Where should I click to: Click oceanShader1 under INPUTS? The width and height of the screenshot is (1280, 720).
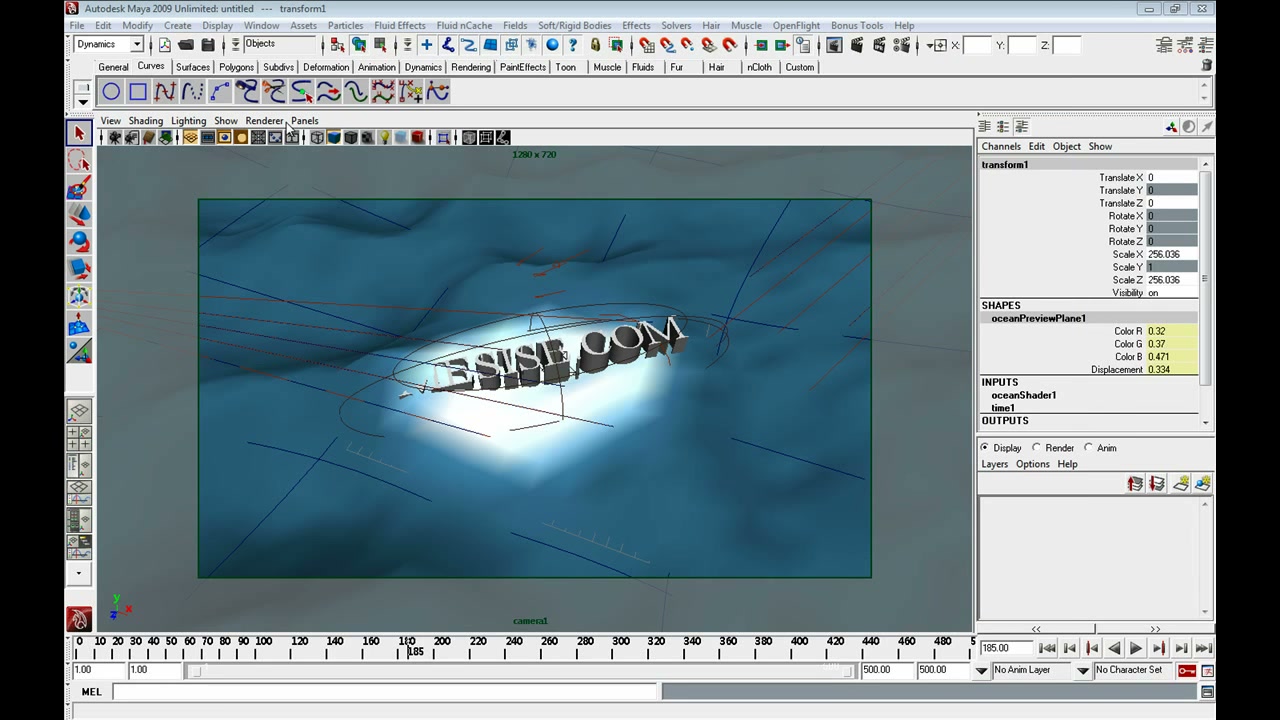pyautogui.click(x=1023, y=395)
